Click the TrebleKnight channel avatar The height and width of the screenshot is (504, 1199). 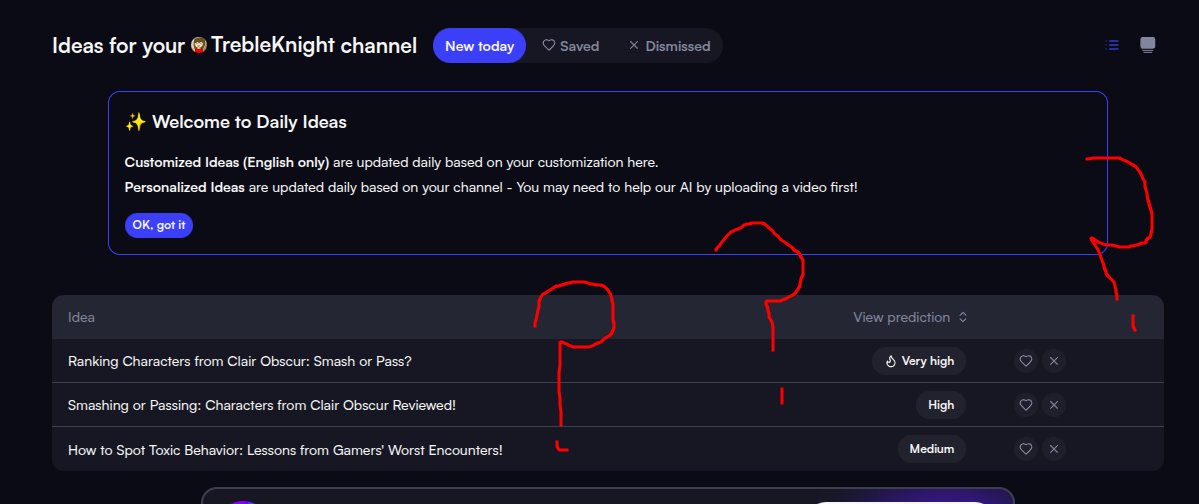[x=199, y=46]
